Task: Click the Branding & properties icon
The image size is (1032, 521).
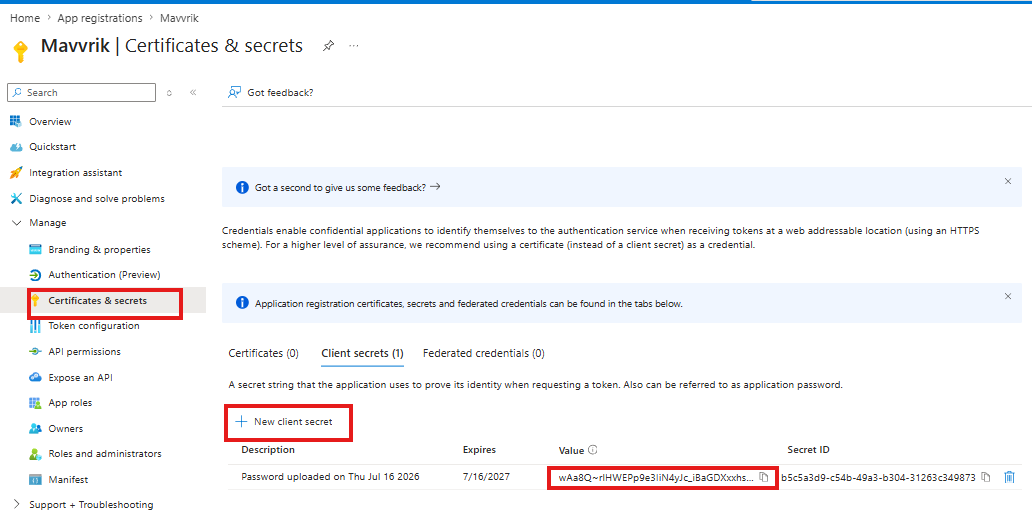Action: click(x=36, y=249)
